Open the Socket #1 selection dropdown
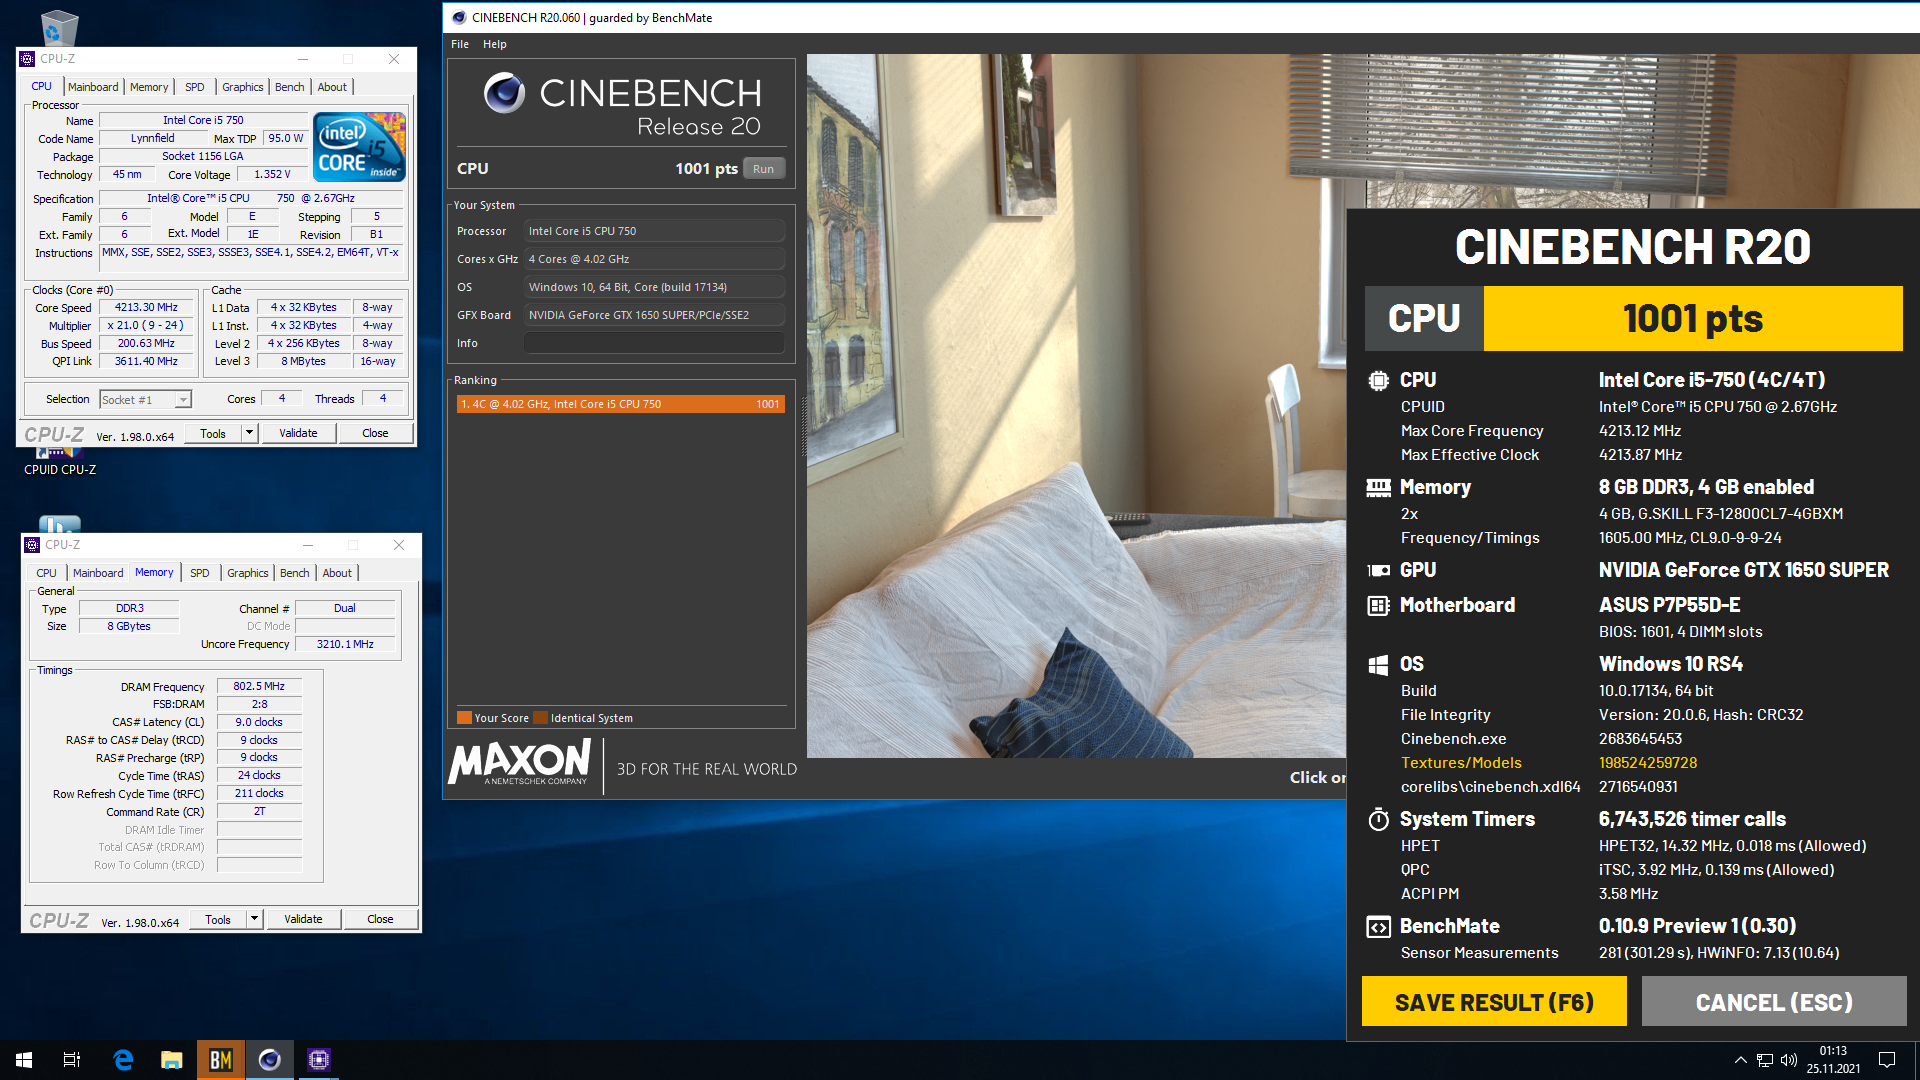 click(183, 400)
